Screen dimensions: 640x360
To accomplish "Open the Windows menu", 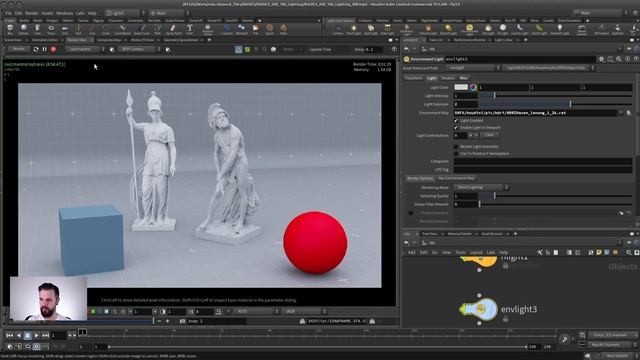I will point(64,13).
